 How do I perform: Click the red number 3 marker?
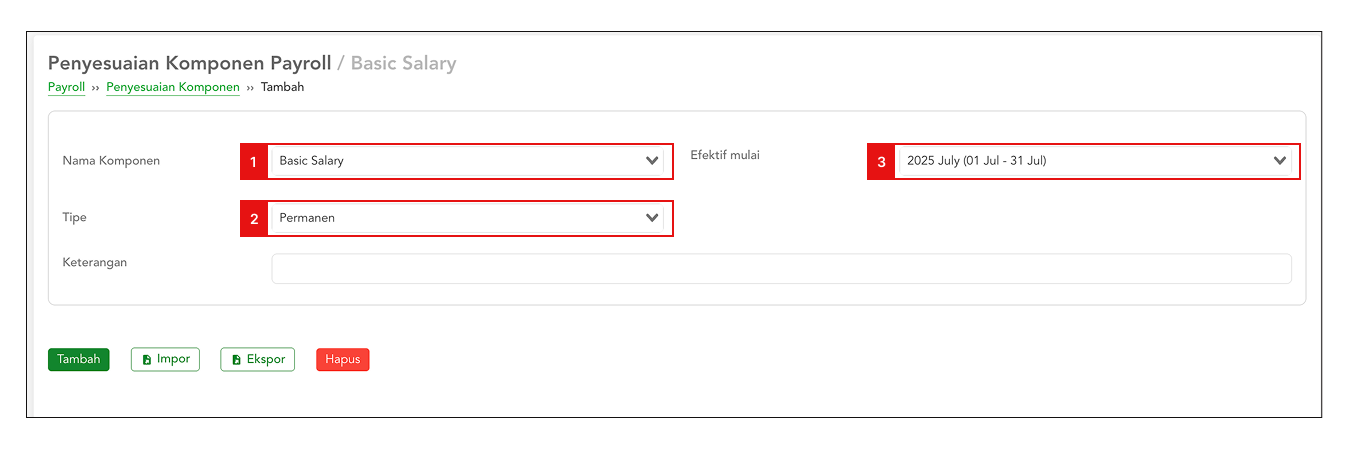[x=881, y=161]
